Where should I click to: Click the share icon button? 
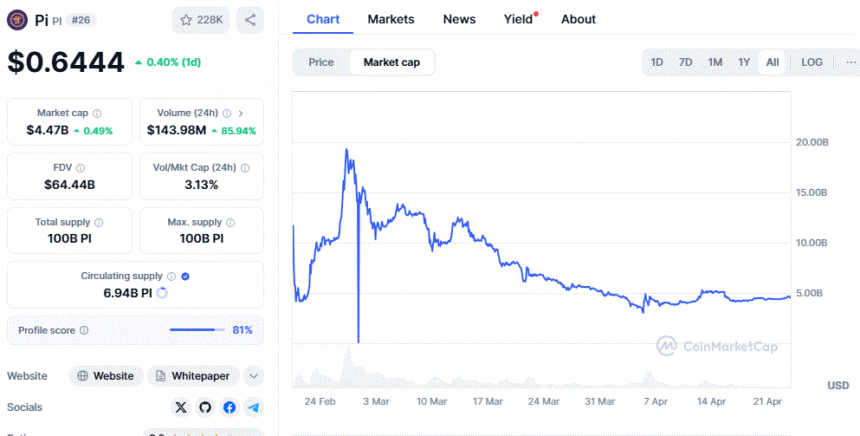pyautogui.click(x=250, y=20)
